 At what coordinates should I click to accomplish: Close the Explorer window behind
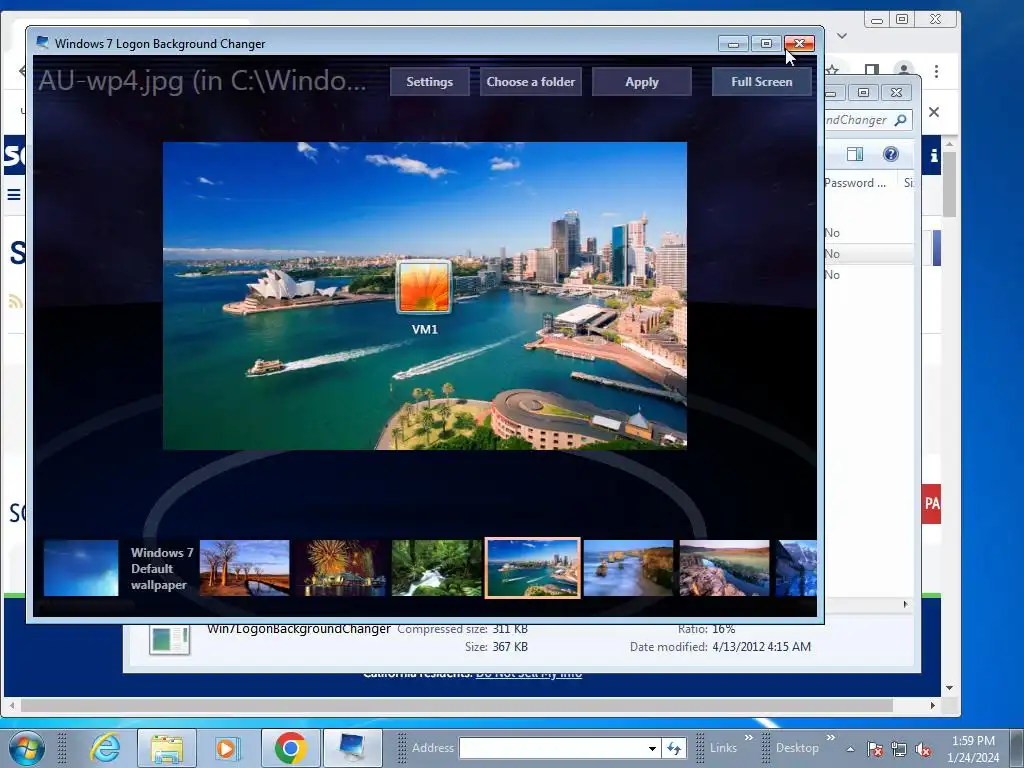coord(897,93)
